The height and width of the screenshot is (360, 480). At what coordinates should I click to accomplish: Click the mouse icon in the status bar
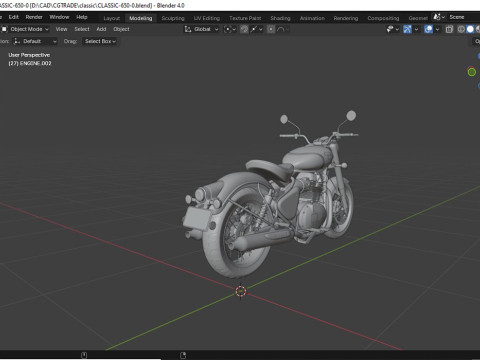coord(84,355)
